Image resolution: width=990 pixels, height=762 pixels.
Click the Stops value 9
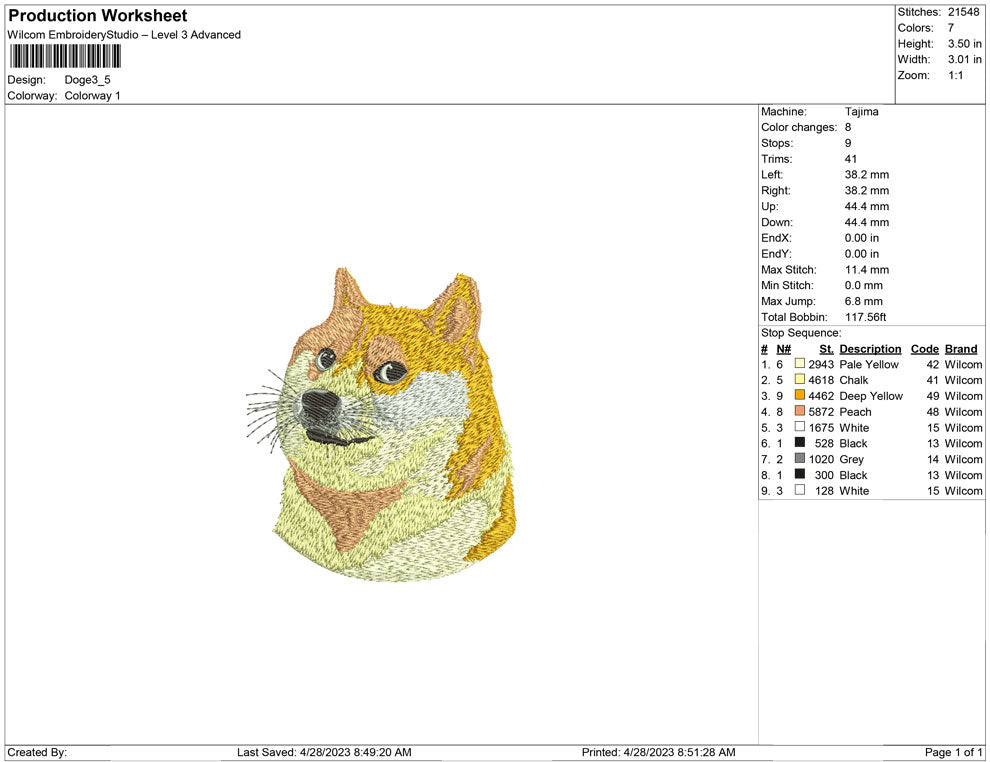pyautogui.click(x=848, y=143)
